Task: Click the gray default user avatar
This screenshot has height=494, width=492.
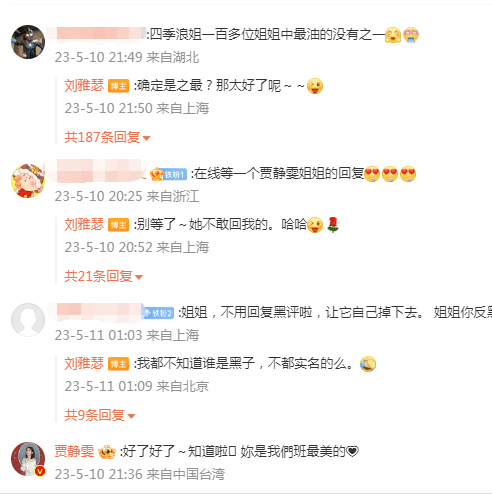Action: (x=28, y=320)
